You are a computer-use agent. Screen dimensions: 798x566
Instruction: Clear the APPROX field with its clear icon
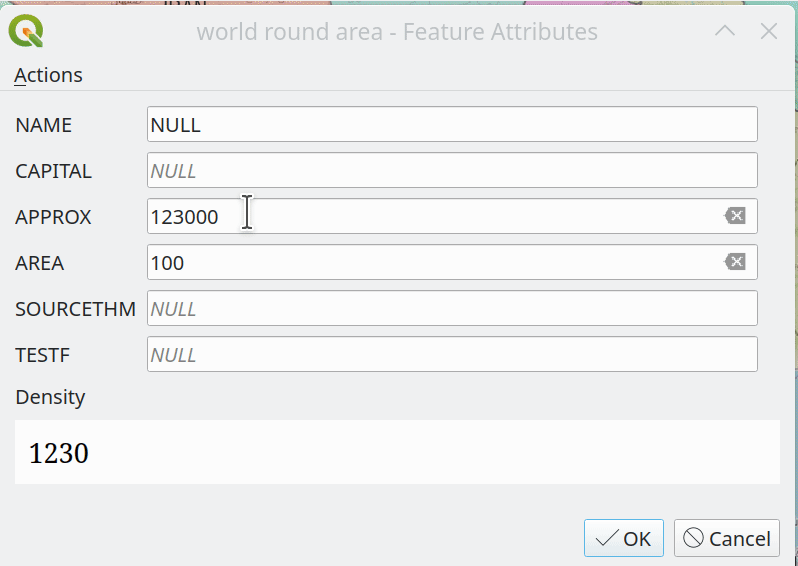735,216
